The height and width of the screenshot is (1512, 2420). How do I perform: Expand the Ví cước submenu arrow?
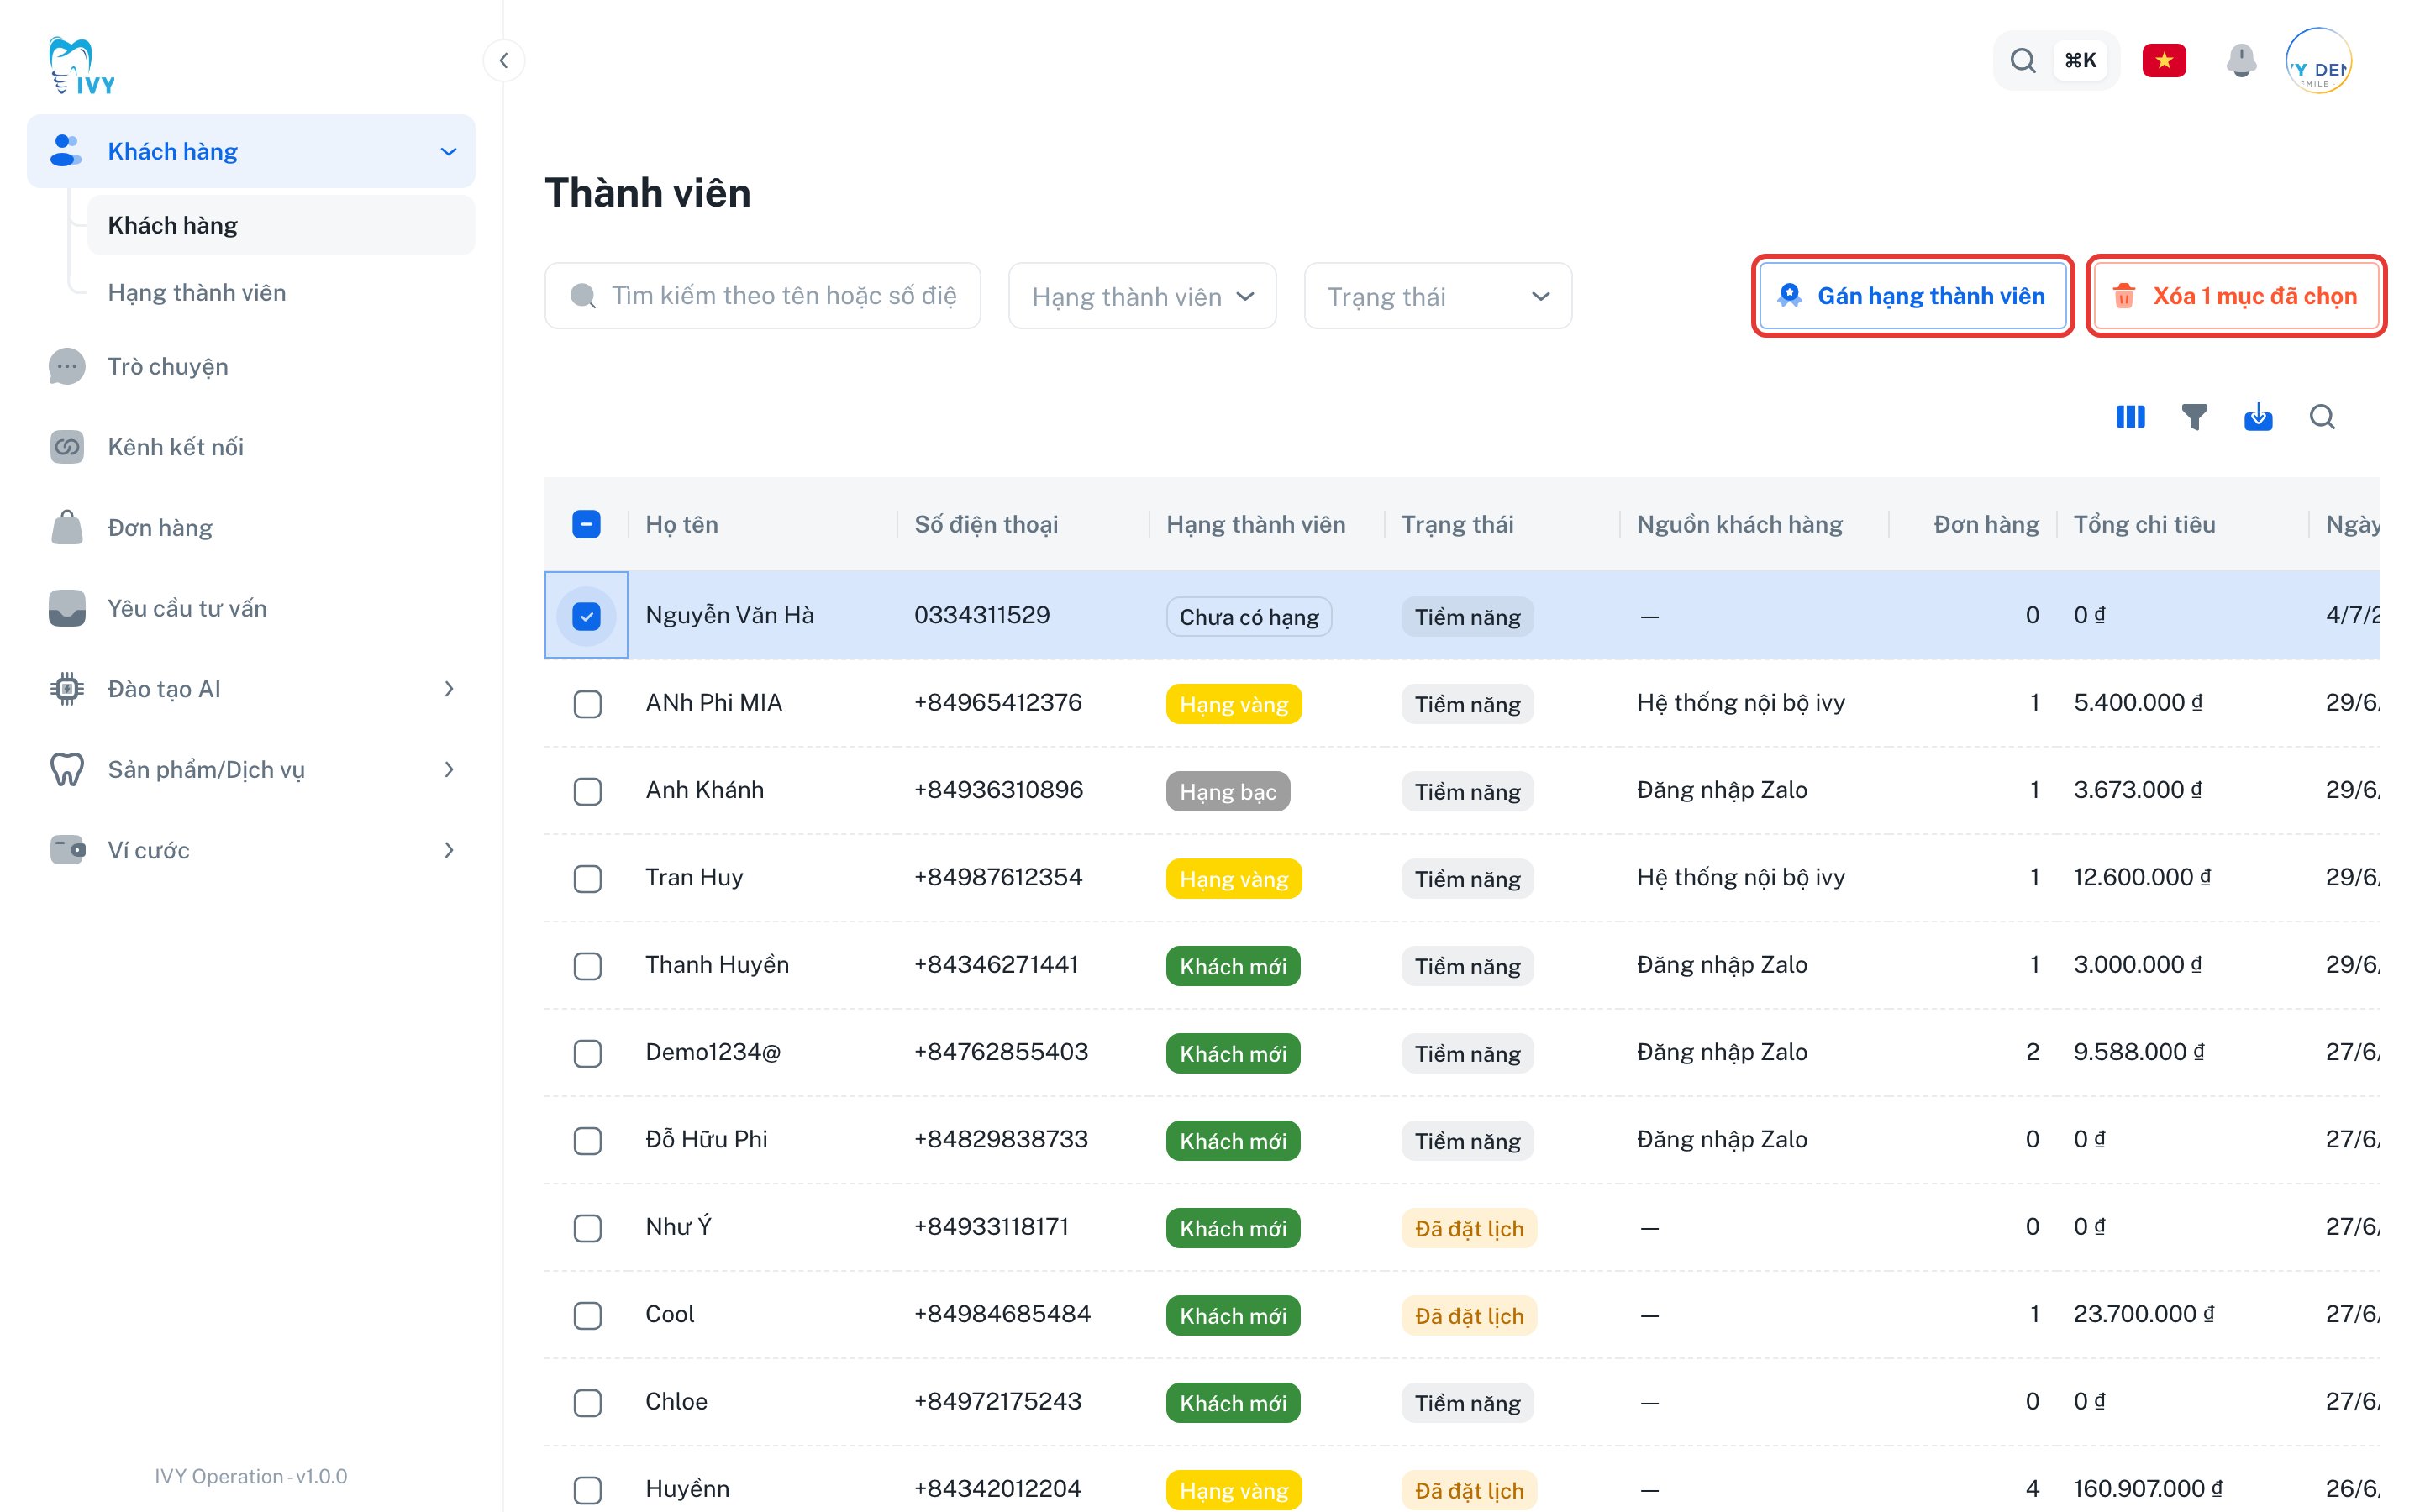448,850
